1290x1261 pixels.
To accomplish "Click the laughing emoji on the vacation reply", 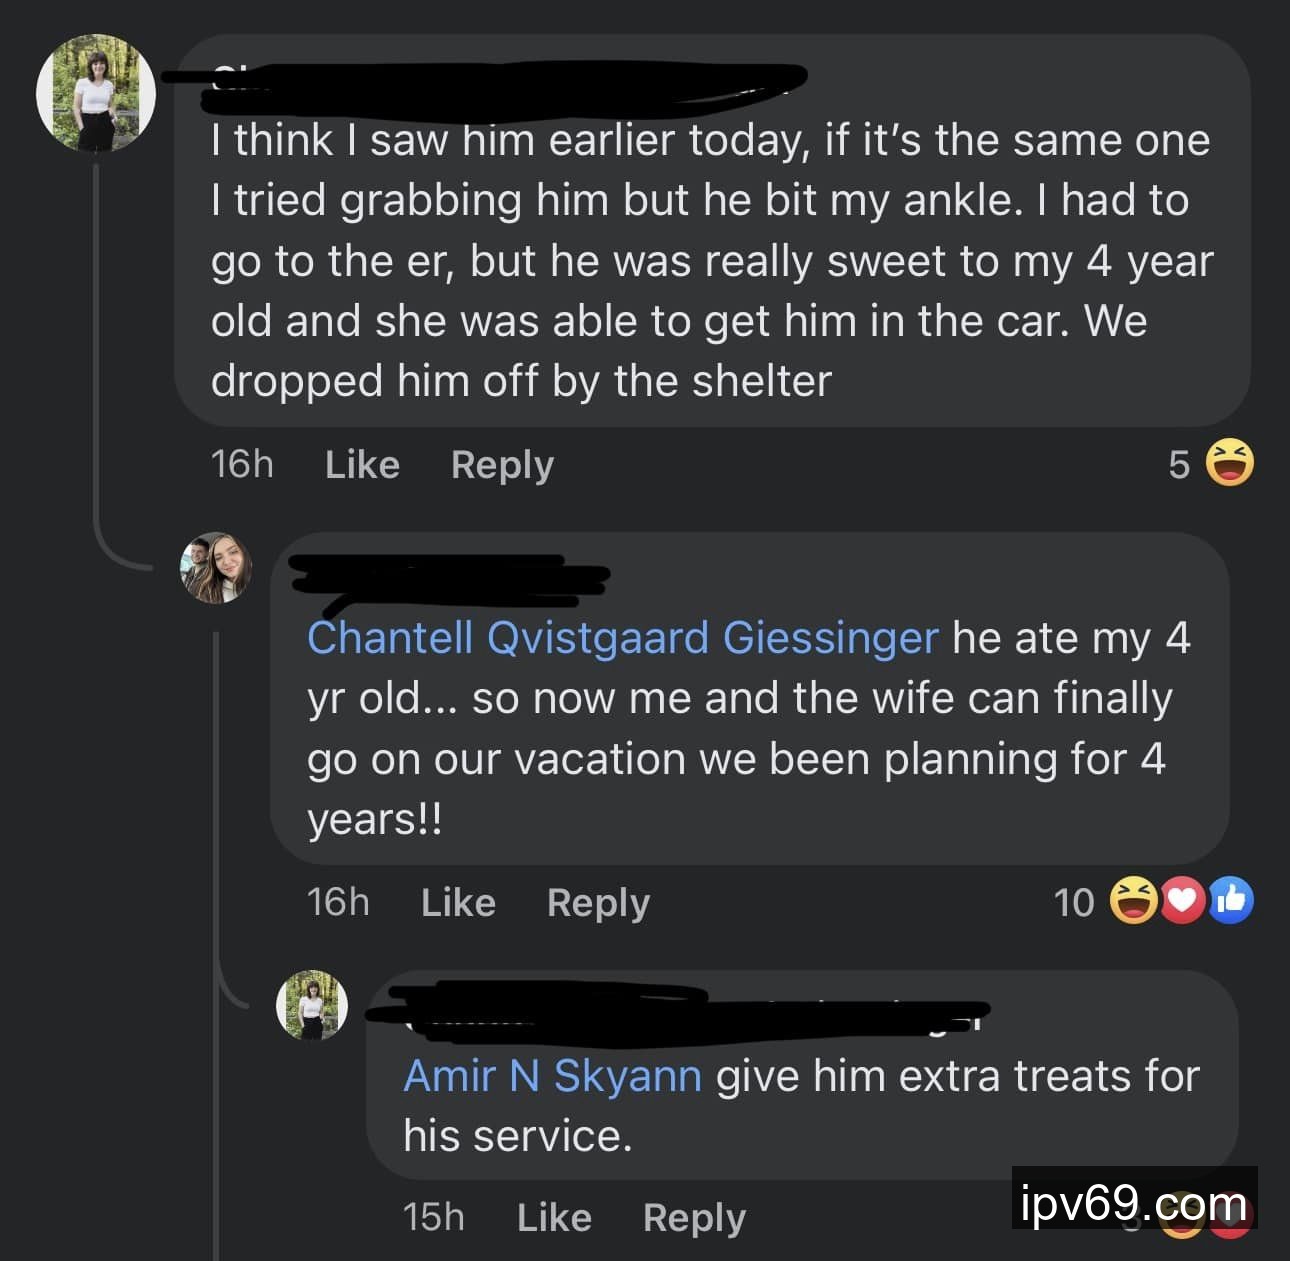I will coord(1134,900).
